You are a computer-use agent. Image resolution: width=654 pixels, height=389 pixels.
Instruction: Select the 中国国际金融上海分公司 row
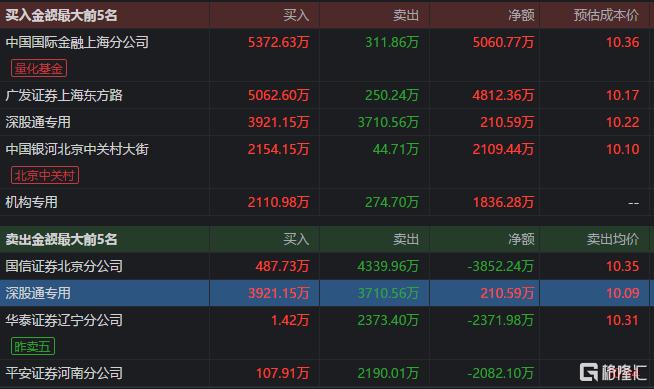pos(327,55)
